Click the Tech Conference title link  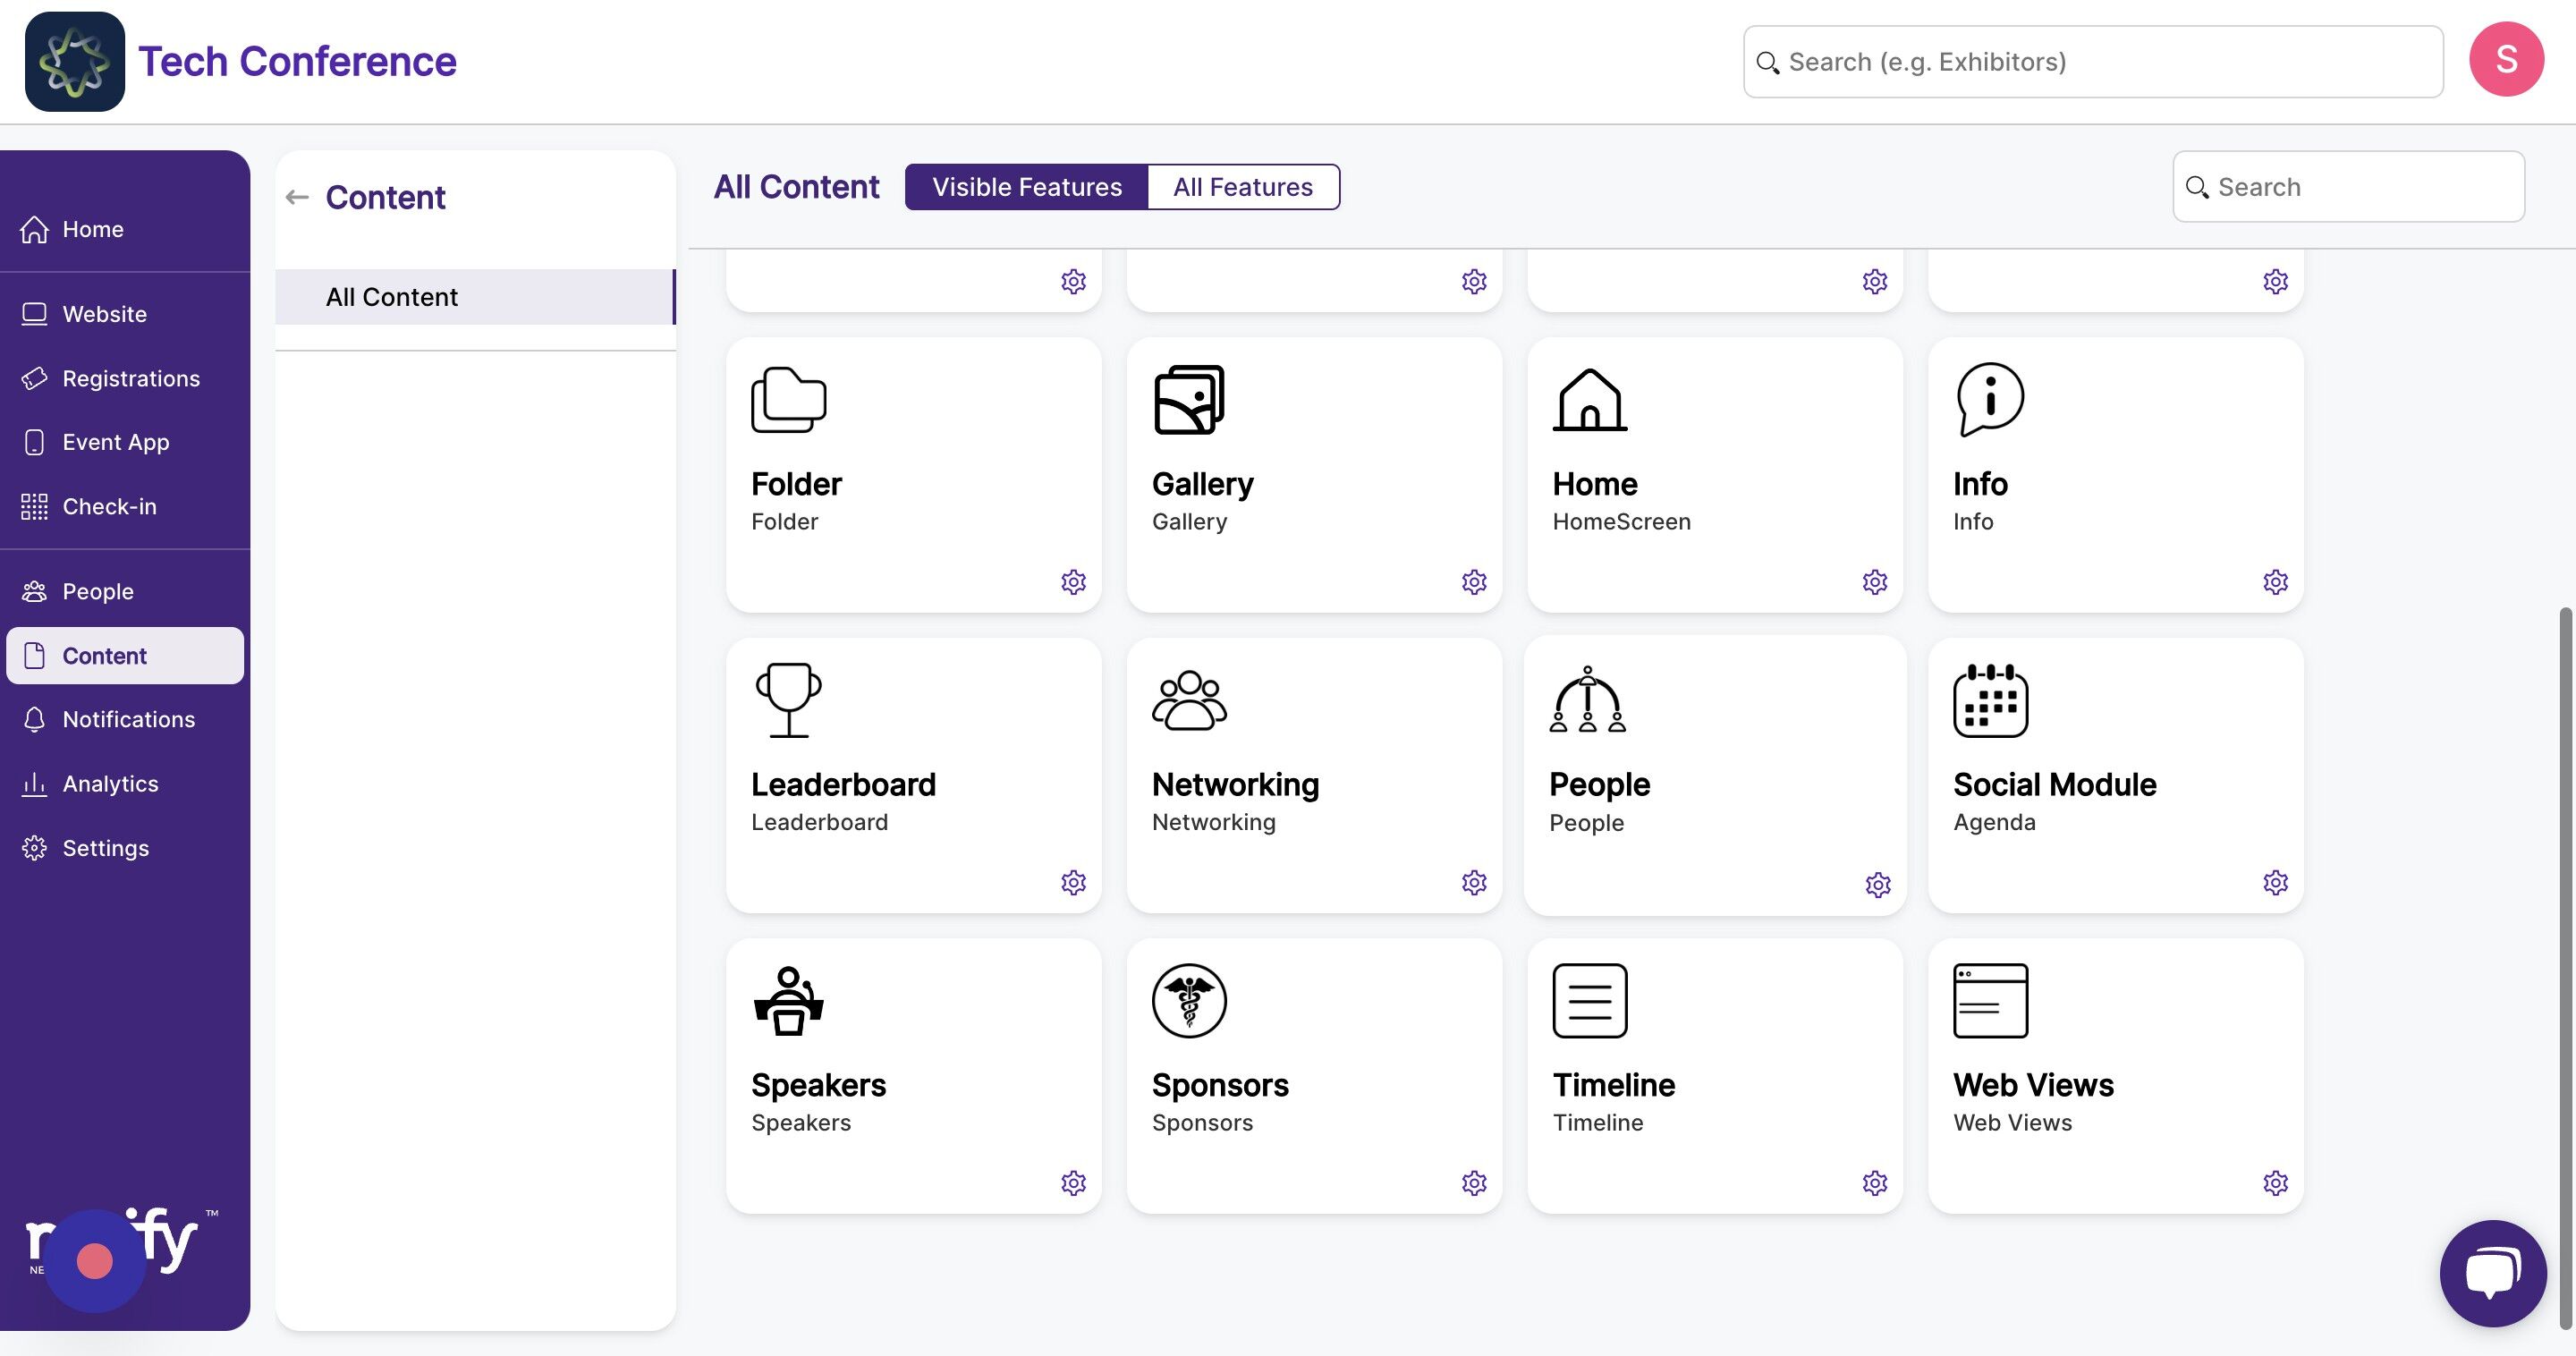point(296,61)
